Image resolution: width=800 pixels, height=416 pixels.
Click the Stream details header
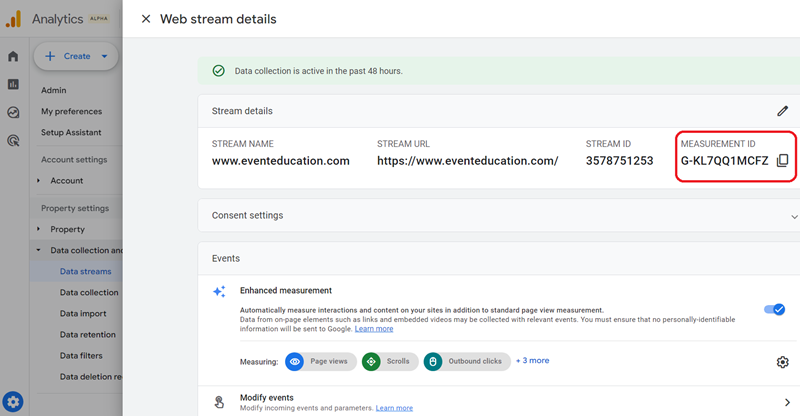242,111
